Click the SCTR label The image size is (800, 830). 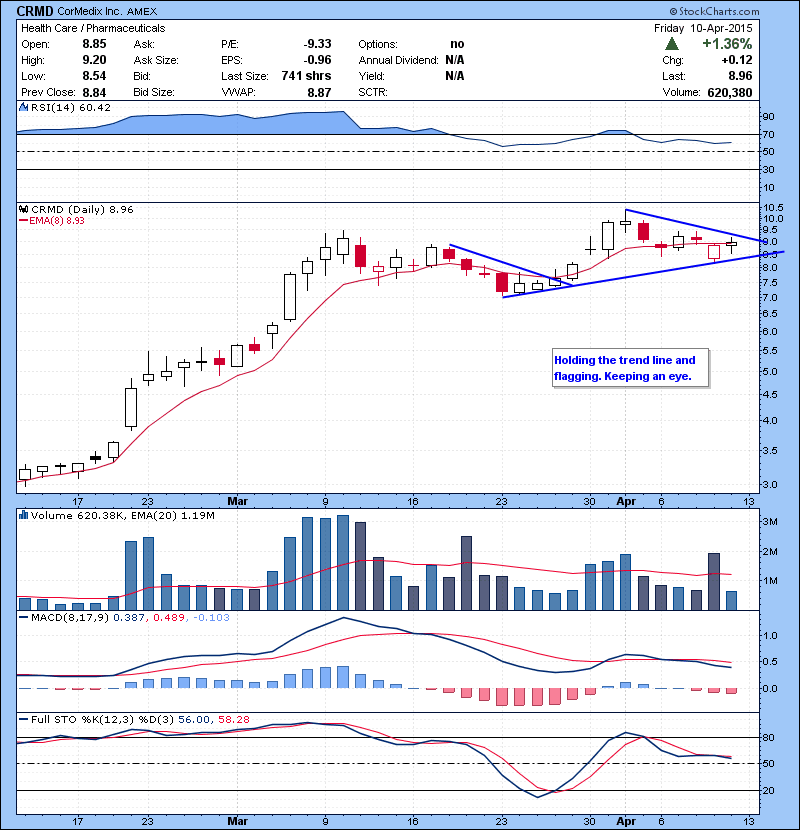373,92
